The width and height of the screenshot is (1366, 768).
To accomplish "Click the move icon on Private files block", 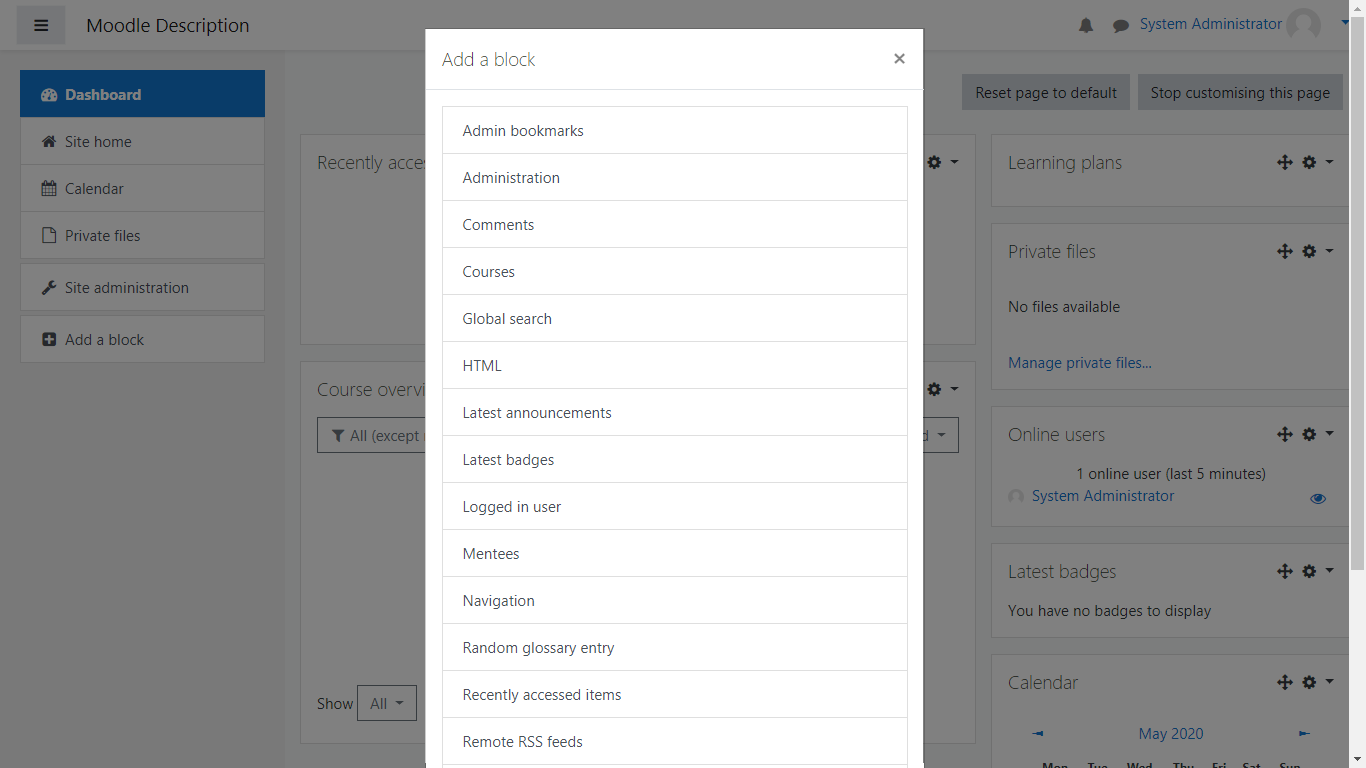I will point(1285,251).
